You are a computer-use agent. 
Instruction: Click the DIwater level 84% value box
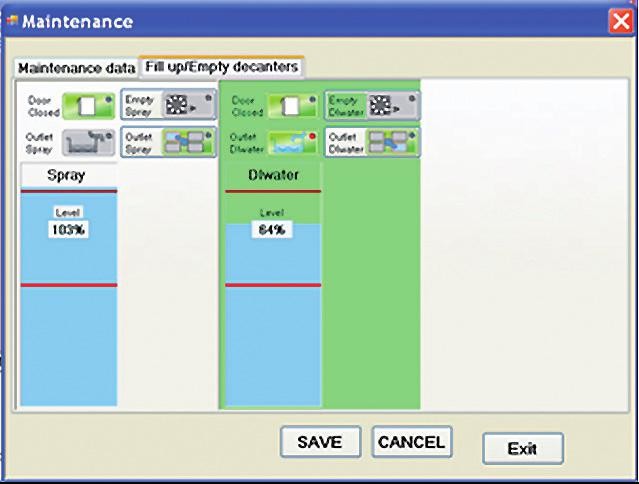pos(272,229)
